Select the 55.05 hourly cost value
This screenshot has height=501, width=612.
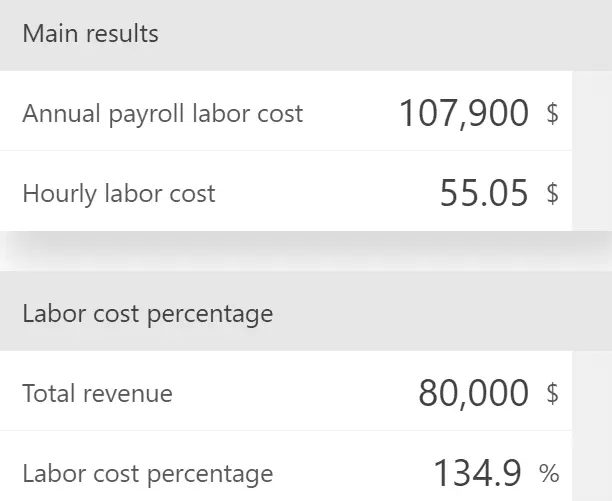tap(483, 193)
